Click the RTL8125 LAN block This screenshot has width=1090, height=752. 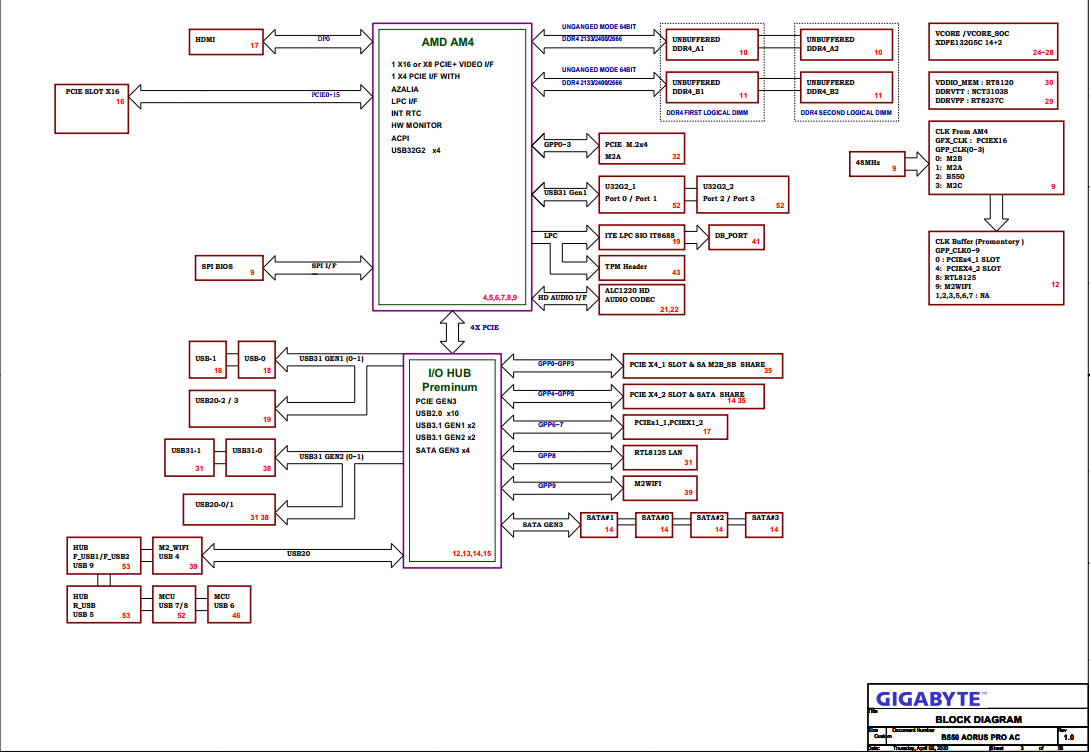[x=660, y=458]
